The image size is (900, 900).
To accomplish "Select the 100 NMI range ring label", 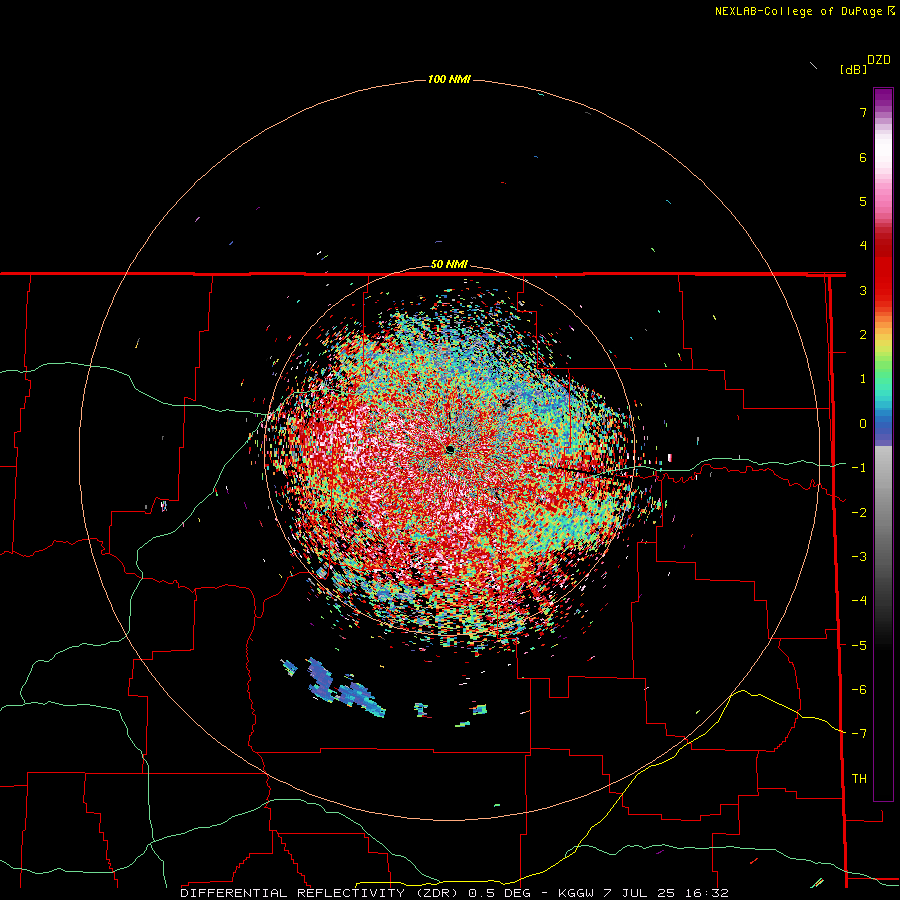I will (449, 79).
